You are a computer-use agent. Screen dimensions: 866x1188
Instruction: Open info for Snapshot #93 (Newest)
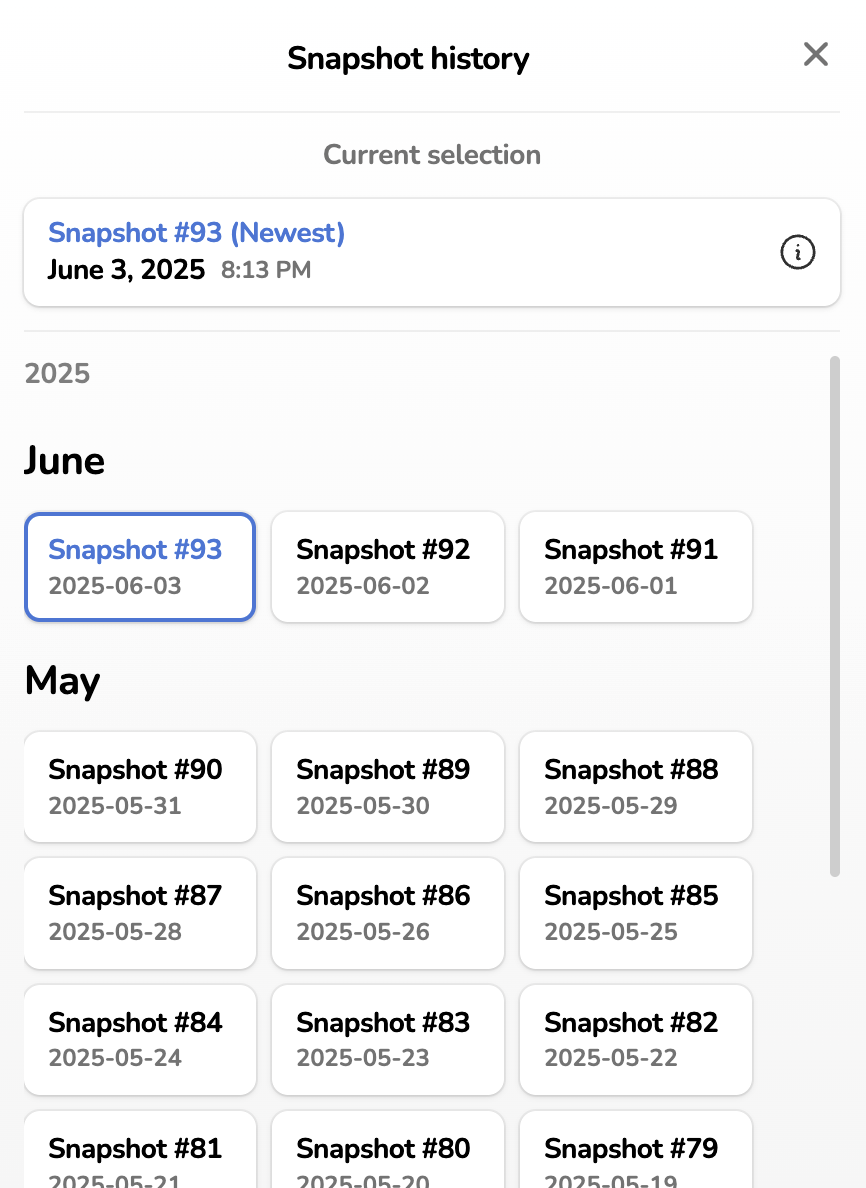pos(797,253)
